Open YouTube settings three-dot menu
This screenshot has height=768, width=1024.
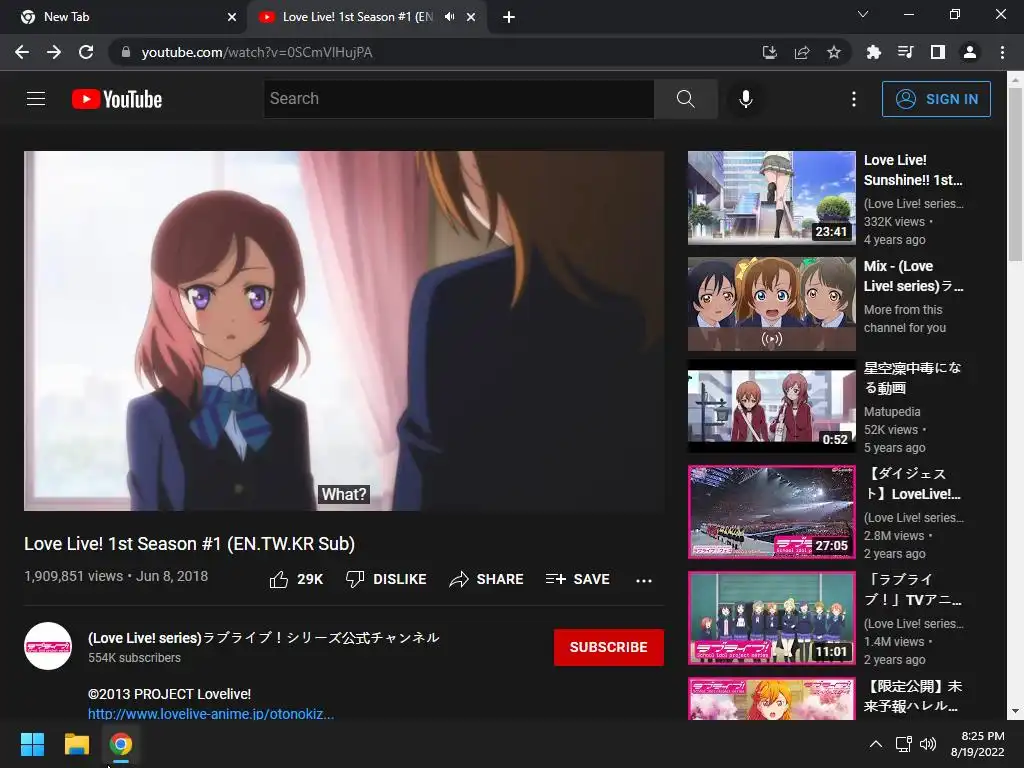[x=854, y=99]
